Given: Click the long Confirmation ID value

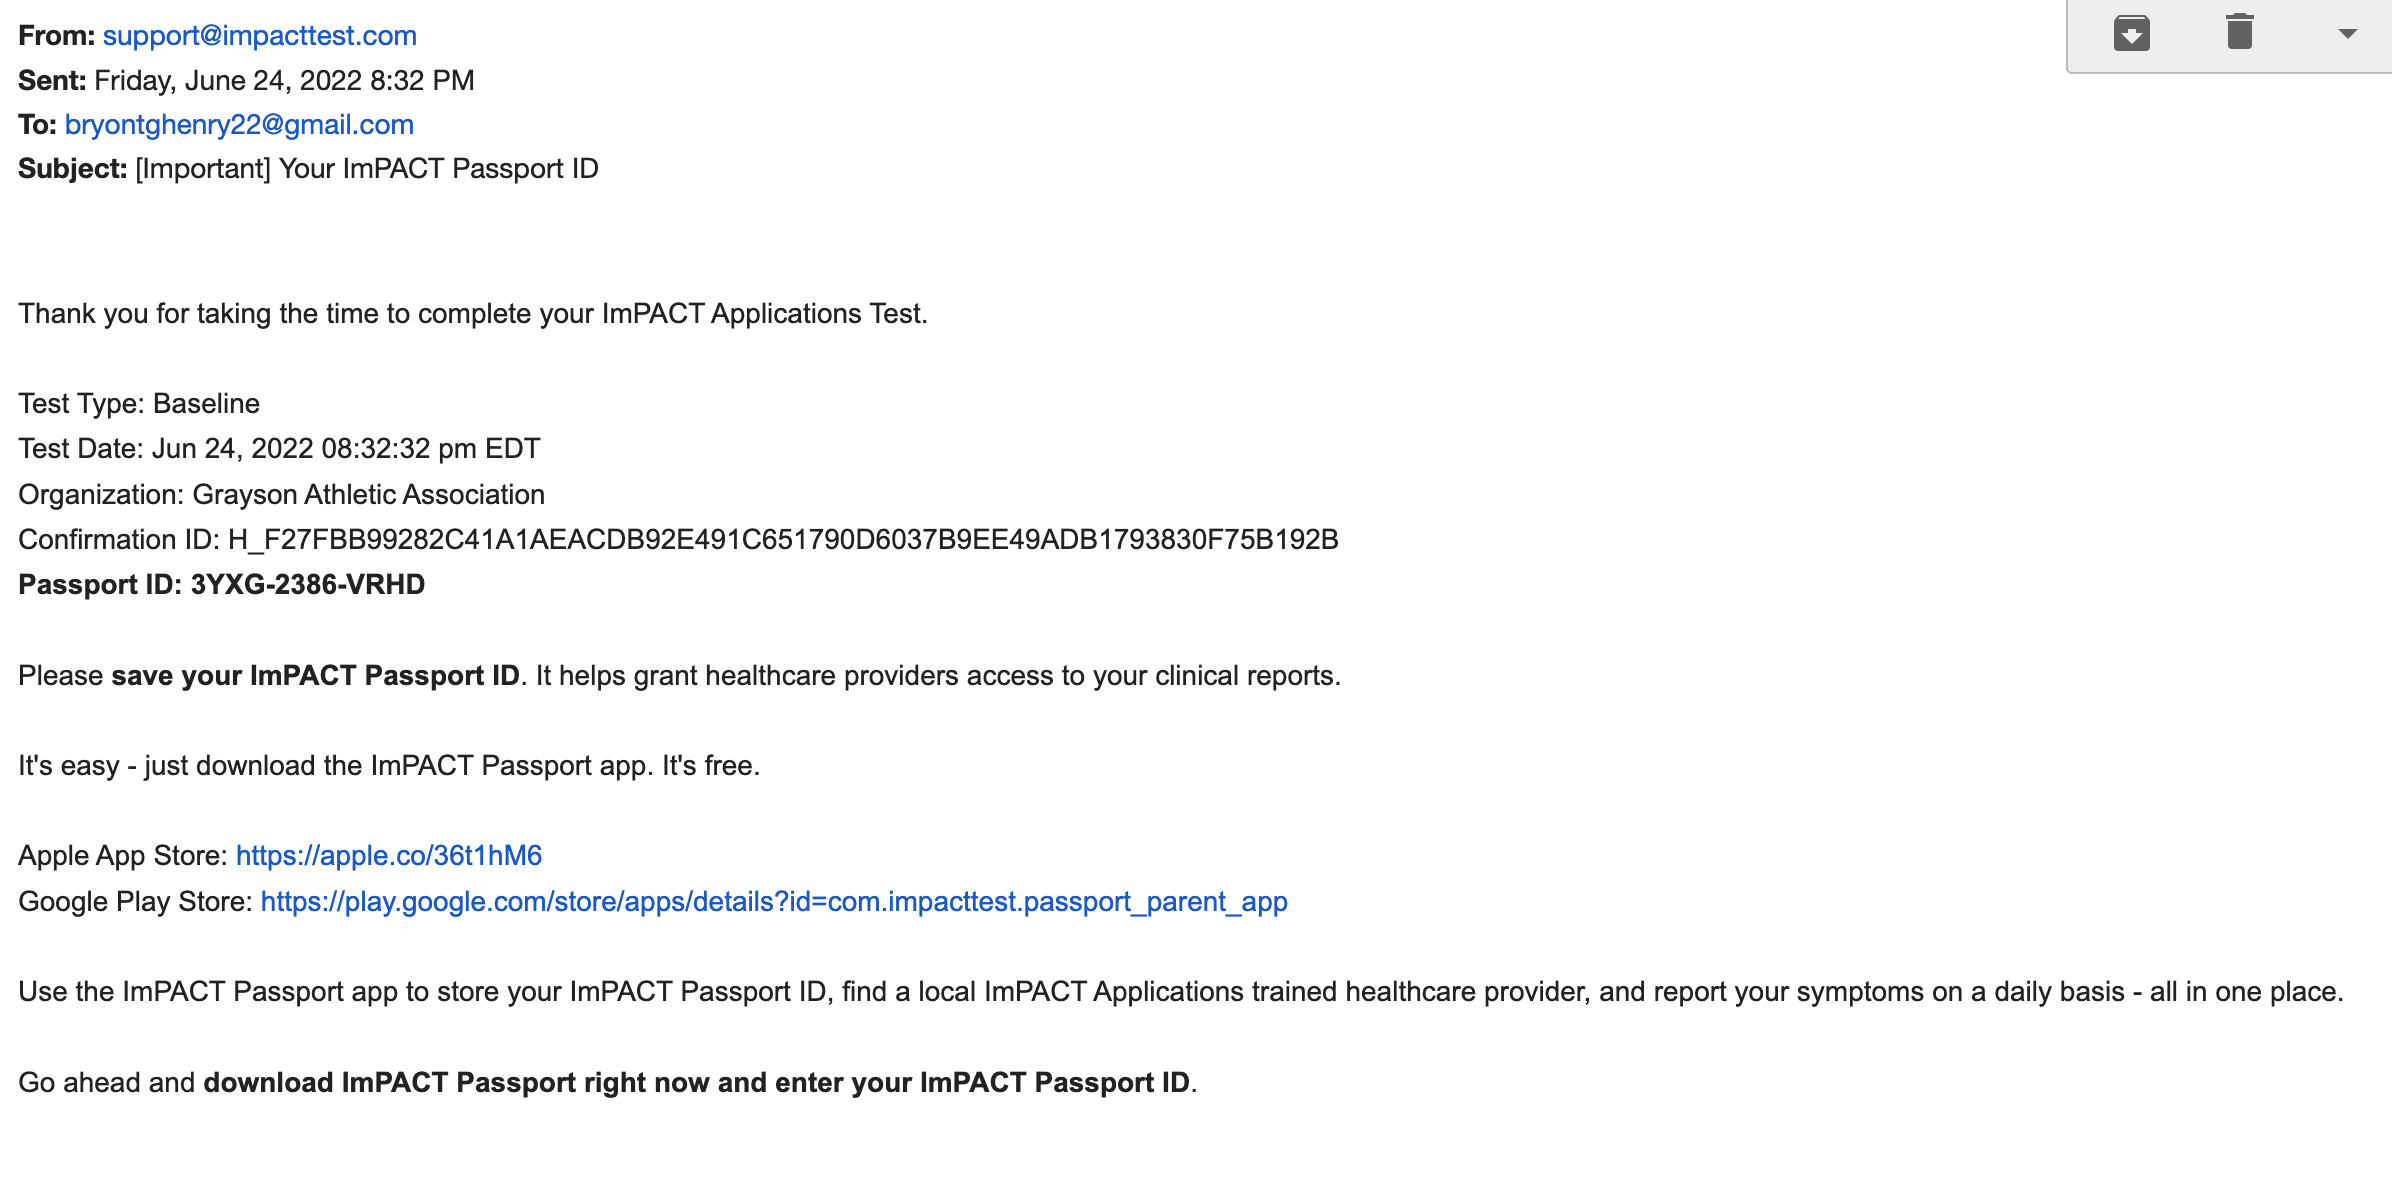Looking at the screenshot, I should 783,539.
